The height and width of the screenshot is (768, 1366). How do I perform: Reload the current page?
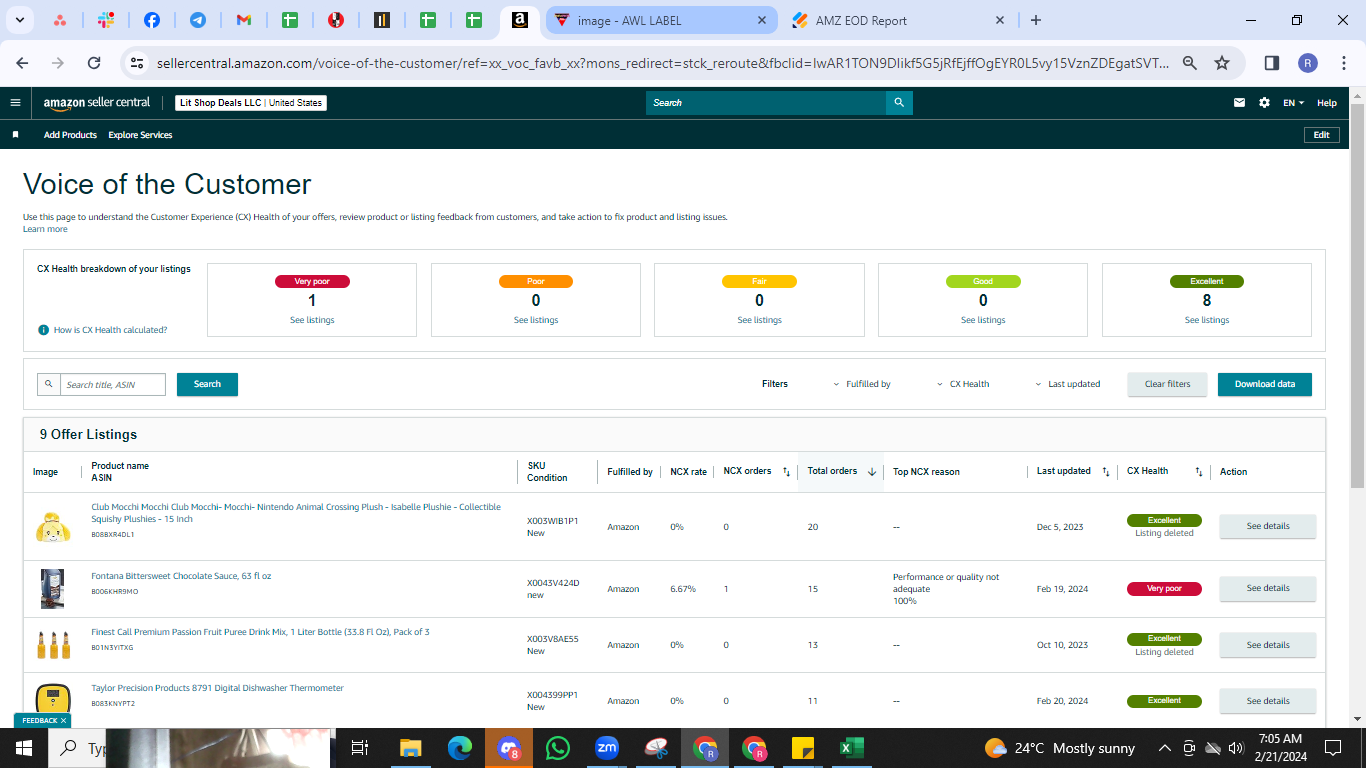[x=94, y=63]
